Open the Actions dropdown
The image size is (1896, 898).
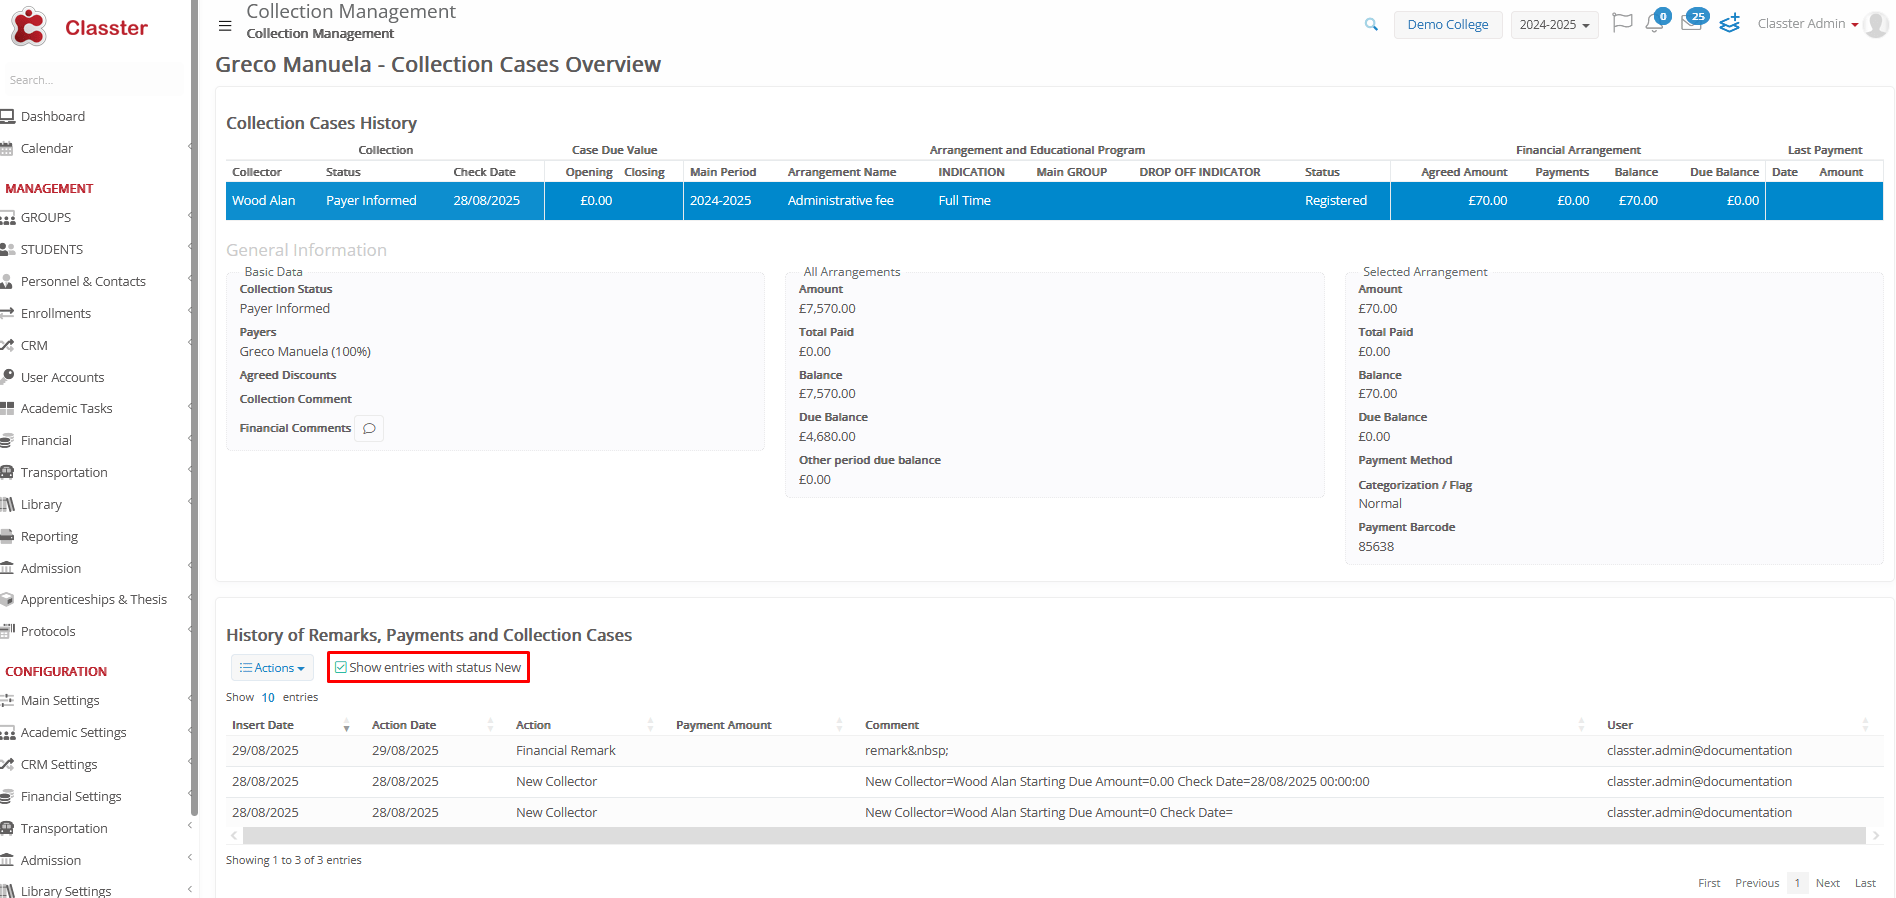tap(272, 668)
